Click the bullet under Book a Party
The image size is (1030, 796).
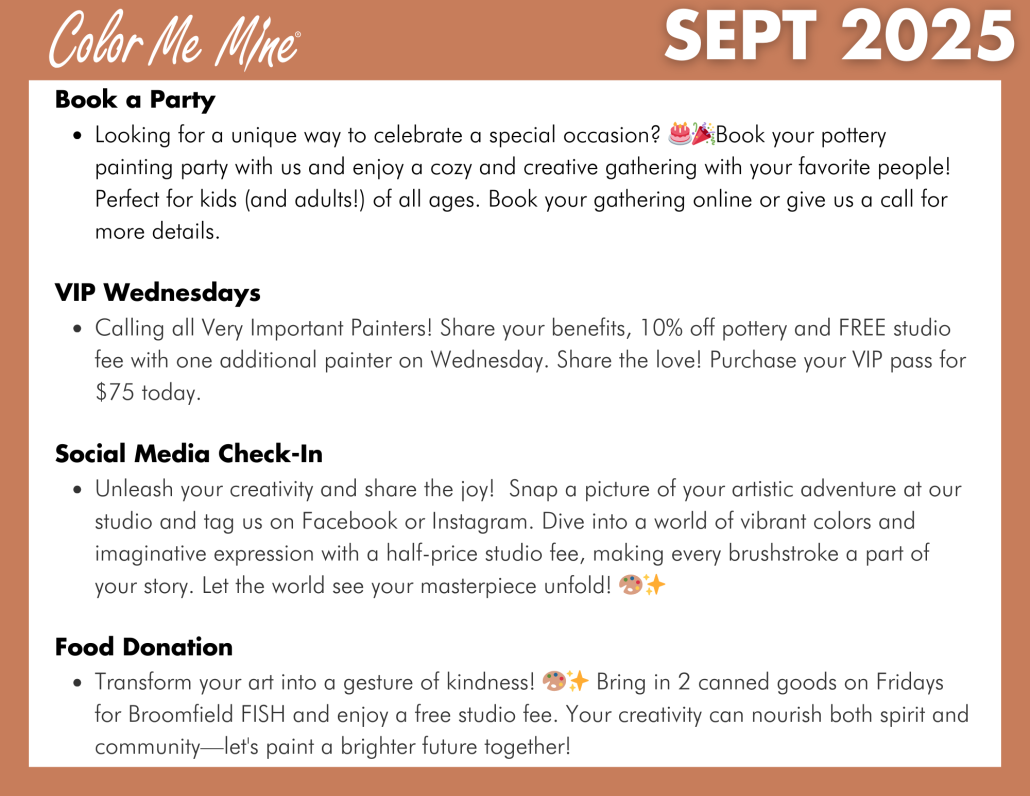(78, 136)
